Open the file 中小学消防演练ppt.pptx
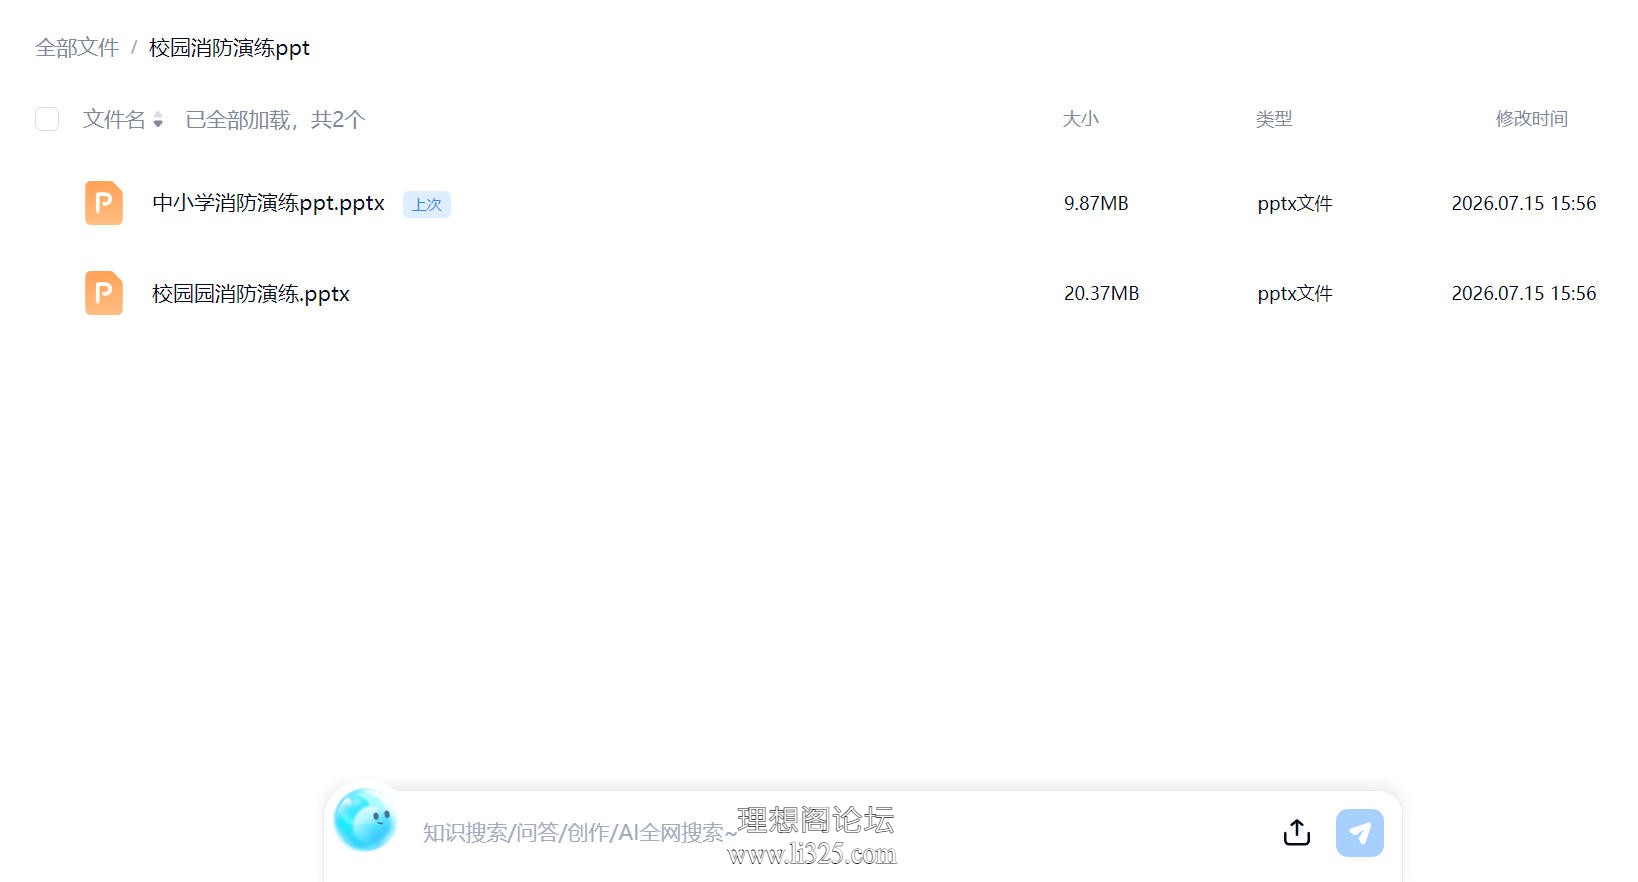1638x882 pixels. click(268, 203)
